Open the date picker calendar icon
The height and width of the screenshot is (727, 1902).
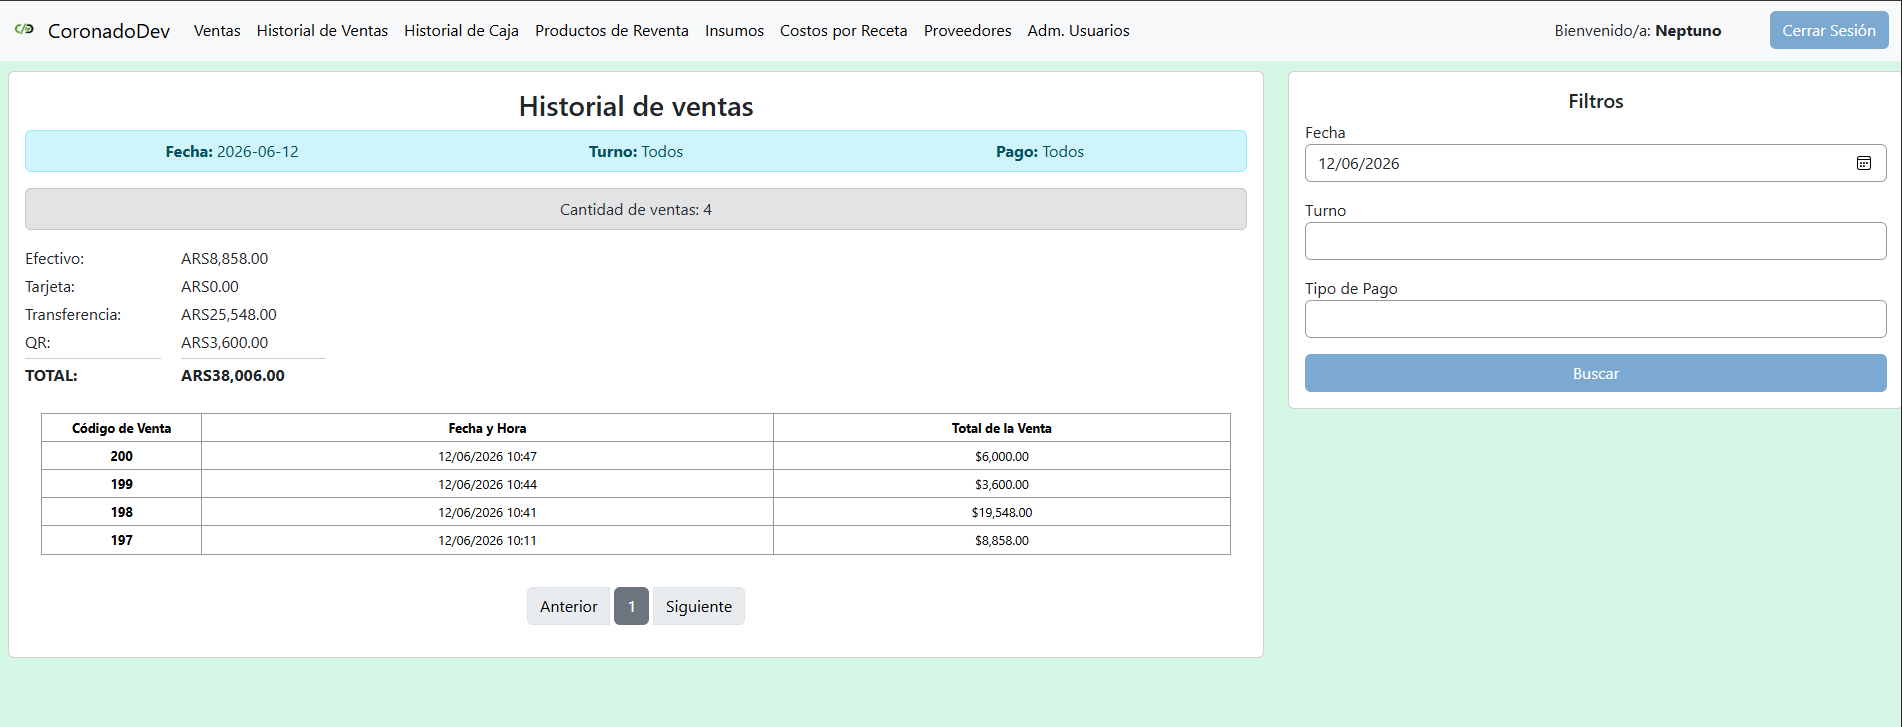tap(1864, 163)
